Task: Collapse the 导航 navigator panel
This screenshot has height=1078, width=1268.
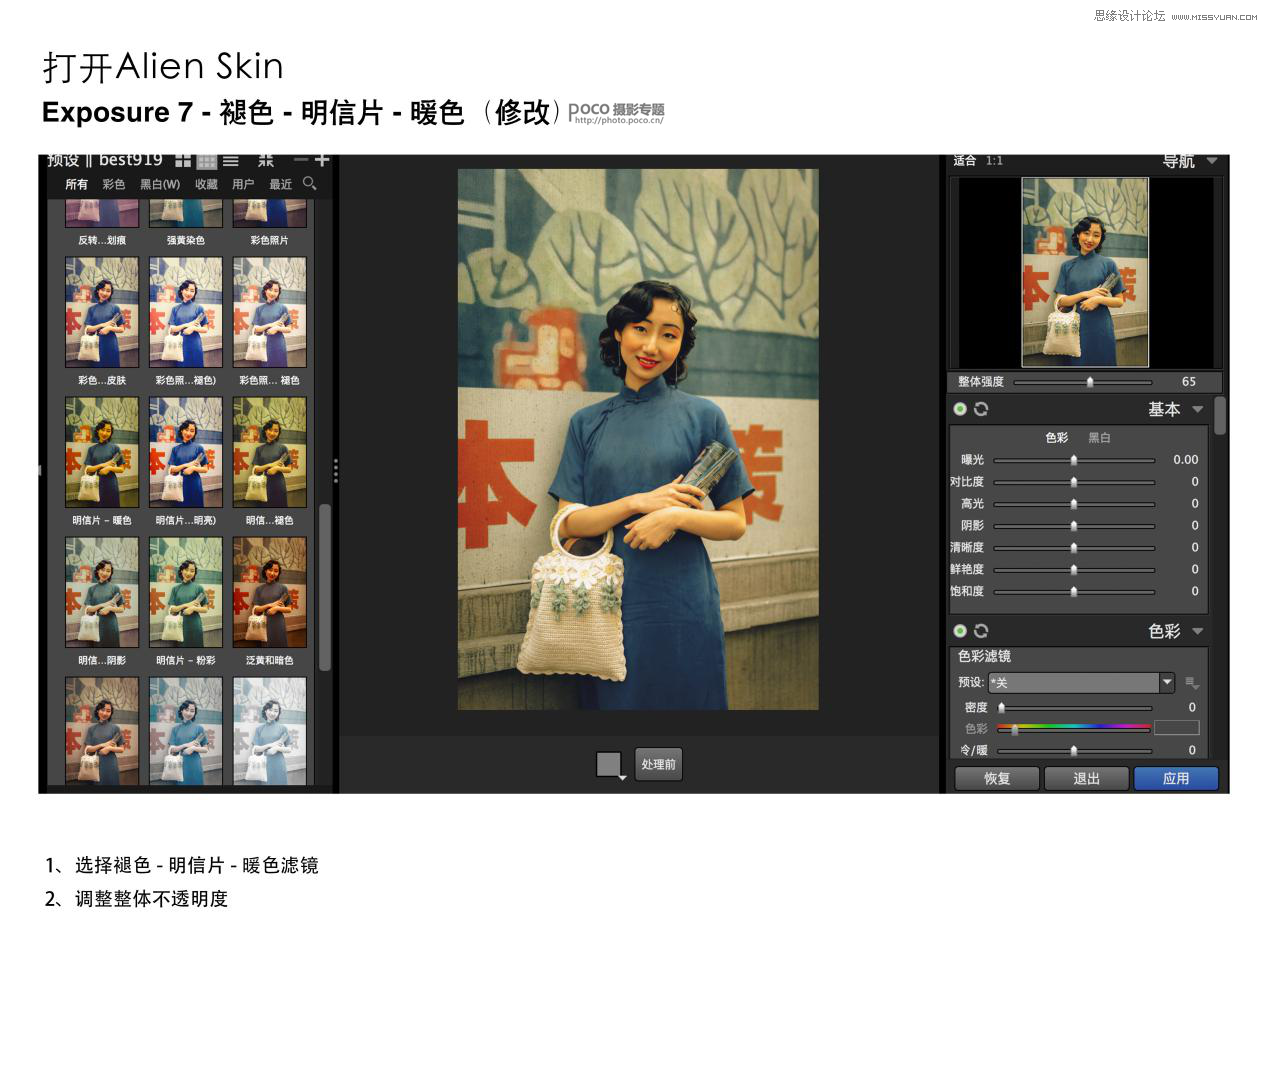Action: click(x=1212, y=161)
